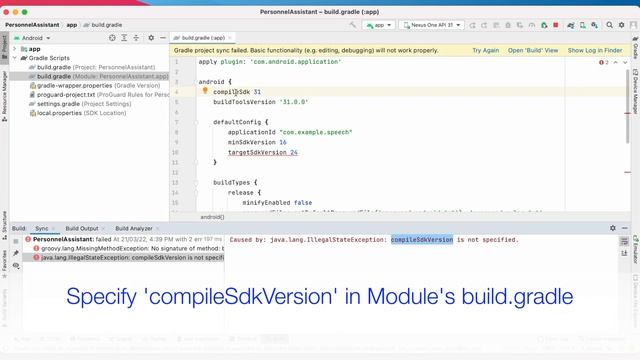Click the editor vertical scrollbar

point(628,107)
